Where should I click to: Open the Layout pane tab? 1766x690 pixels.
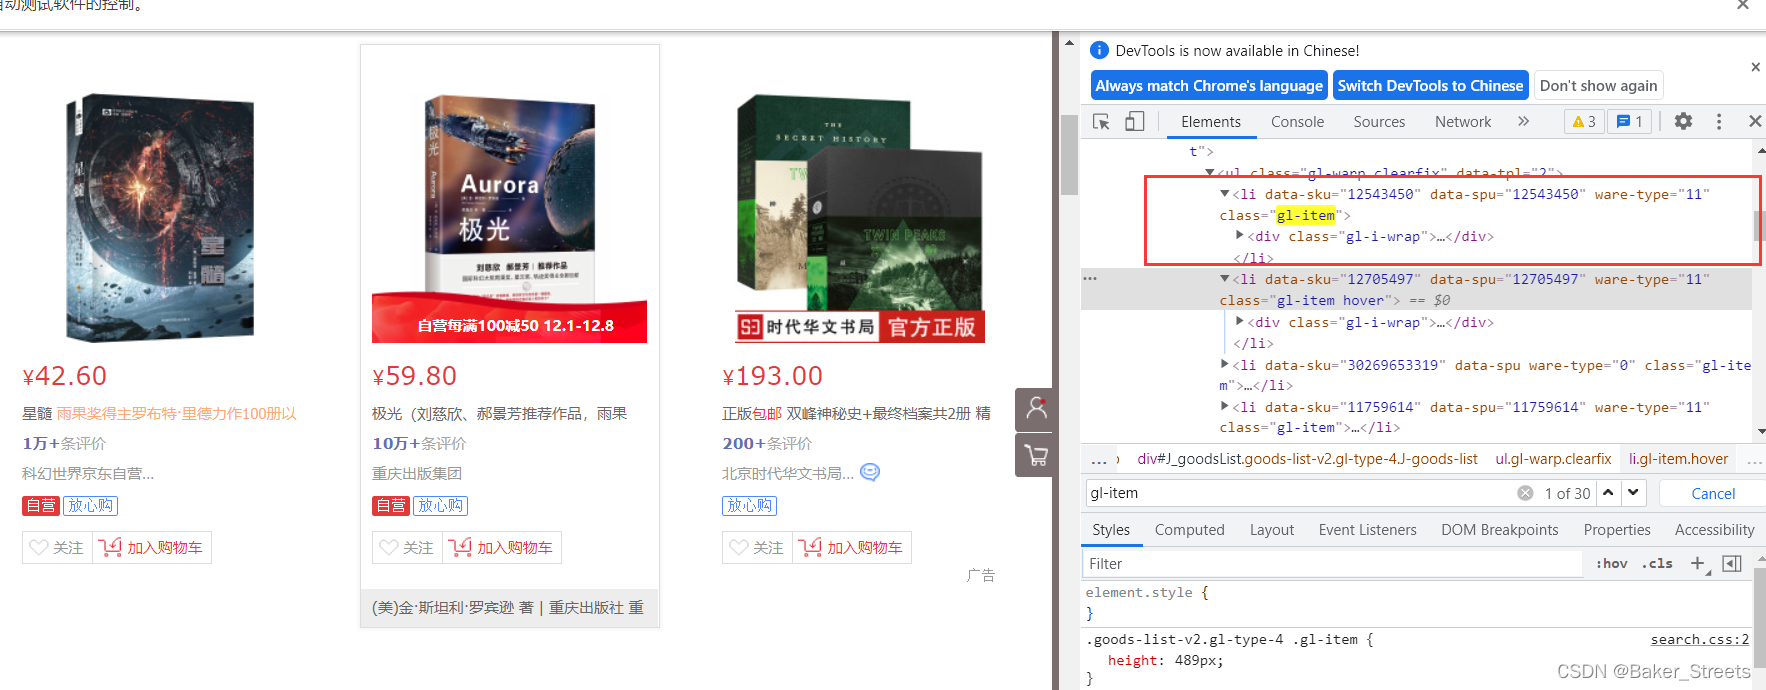coord(1271,530)
